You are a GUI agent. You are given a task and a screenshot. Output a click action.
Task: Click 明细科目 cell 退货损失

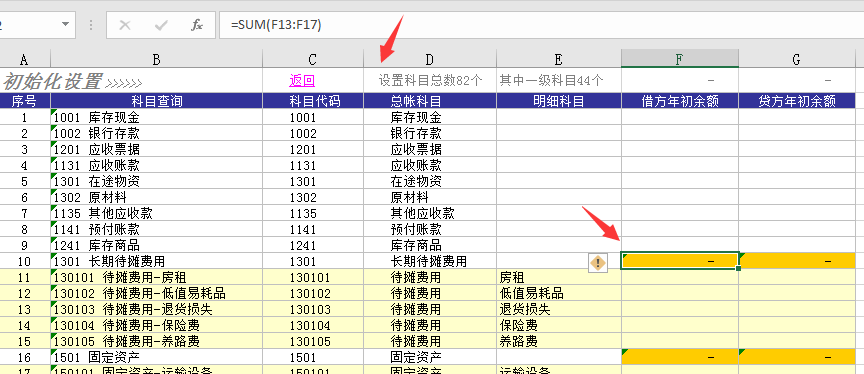point(559,309)
